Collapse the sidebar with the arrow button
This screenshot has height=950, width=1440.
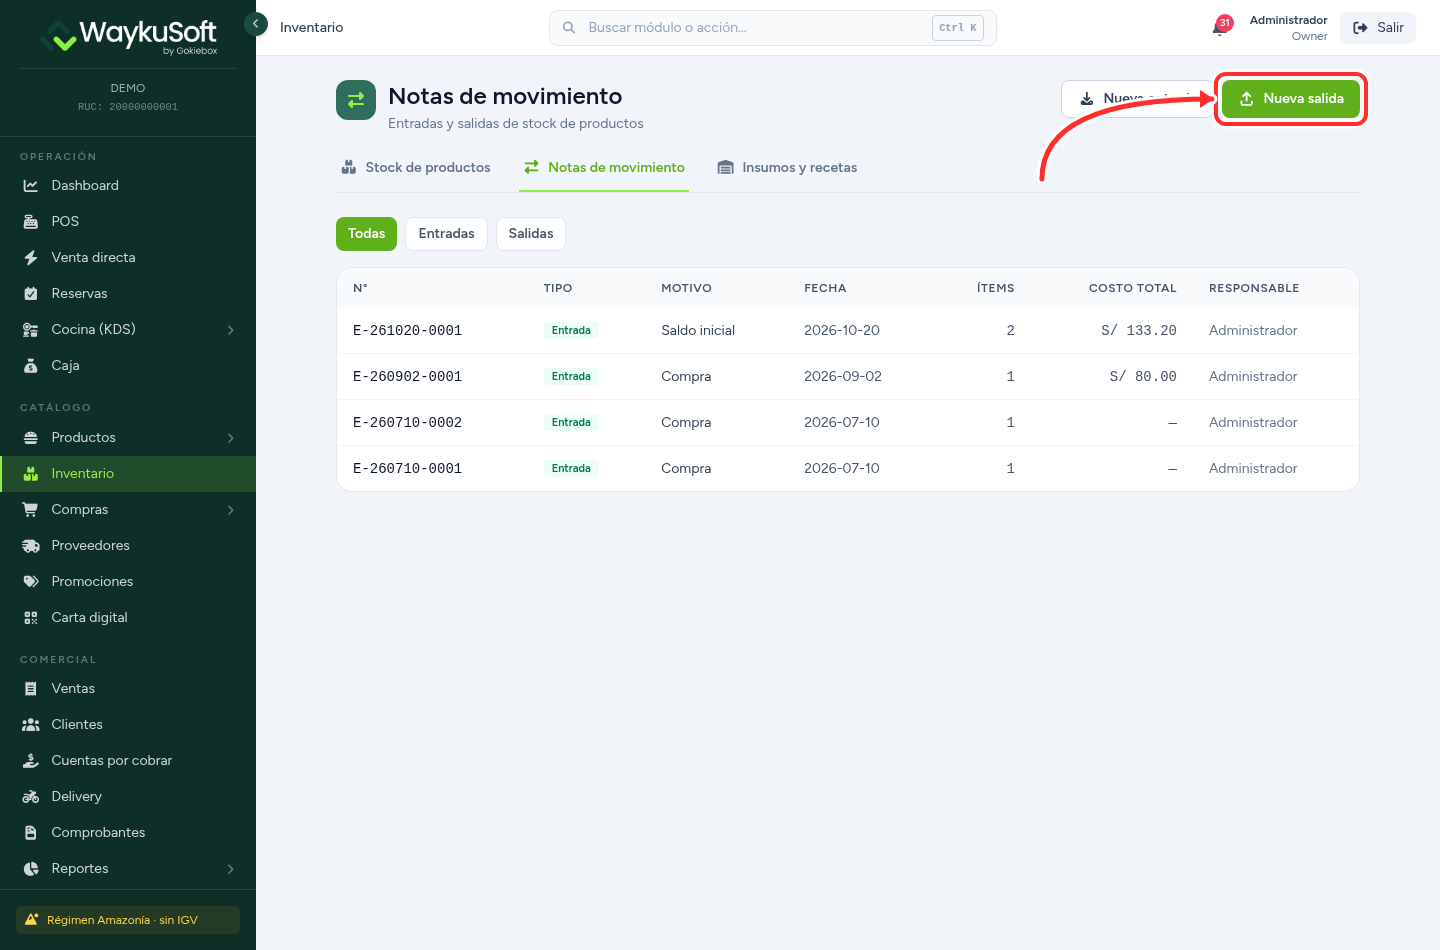pos(256,23)
